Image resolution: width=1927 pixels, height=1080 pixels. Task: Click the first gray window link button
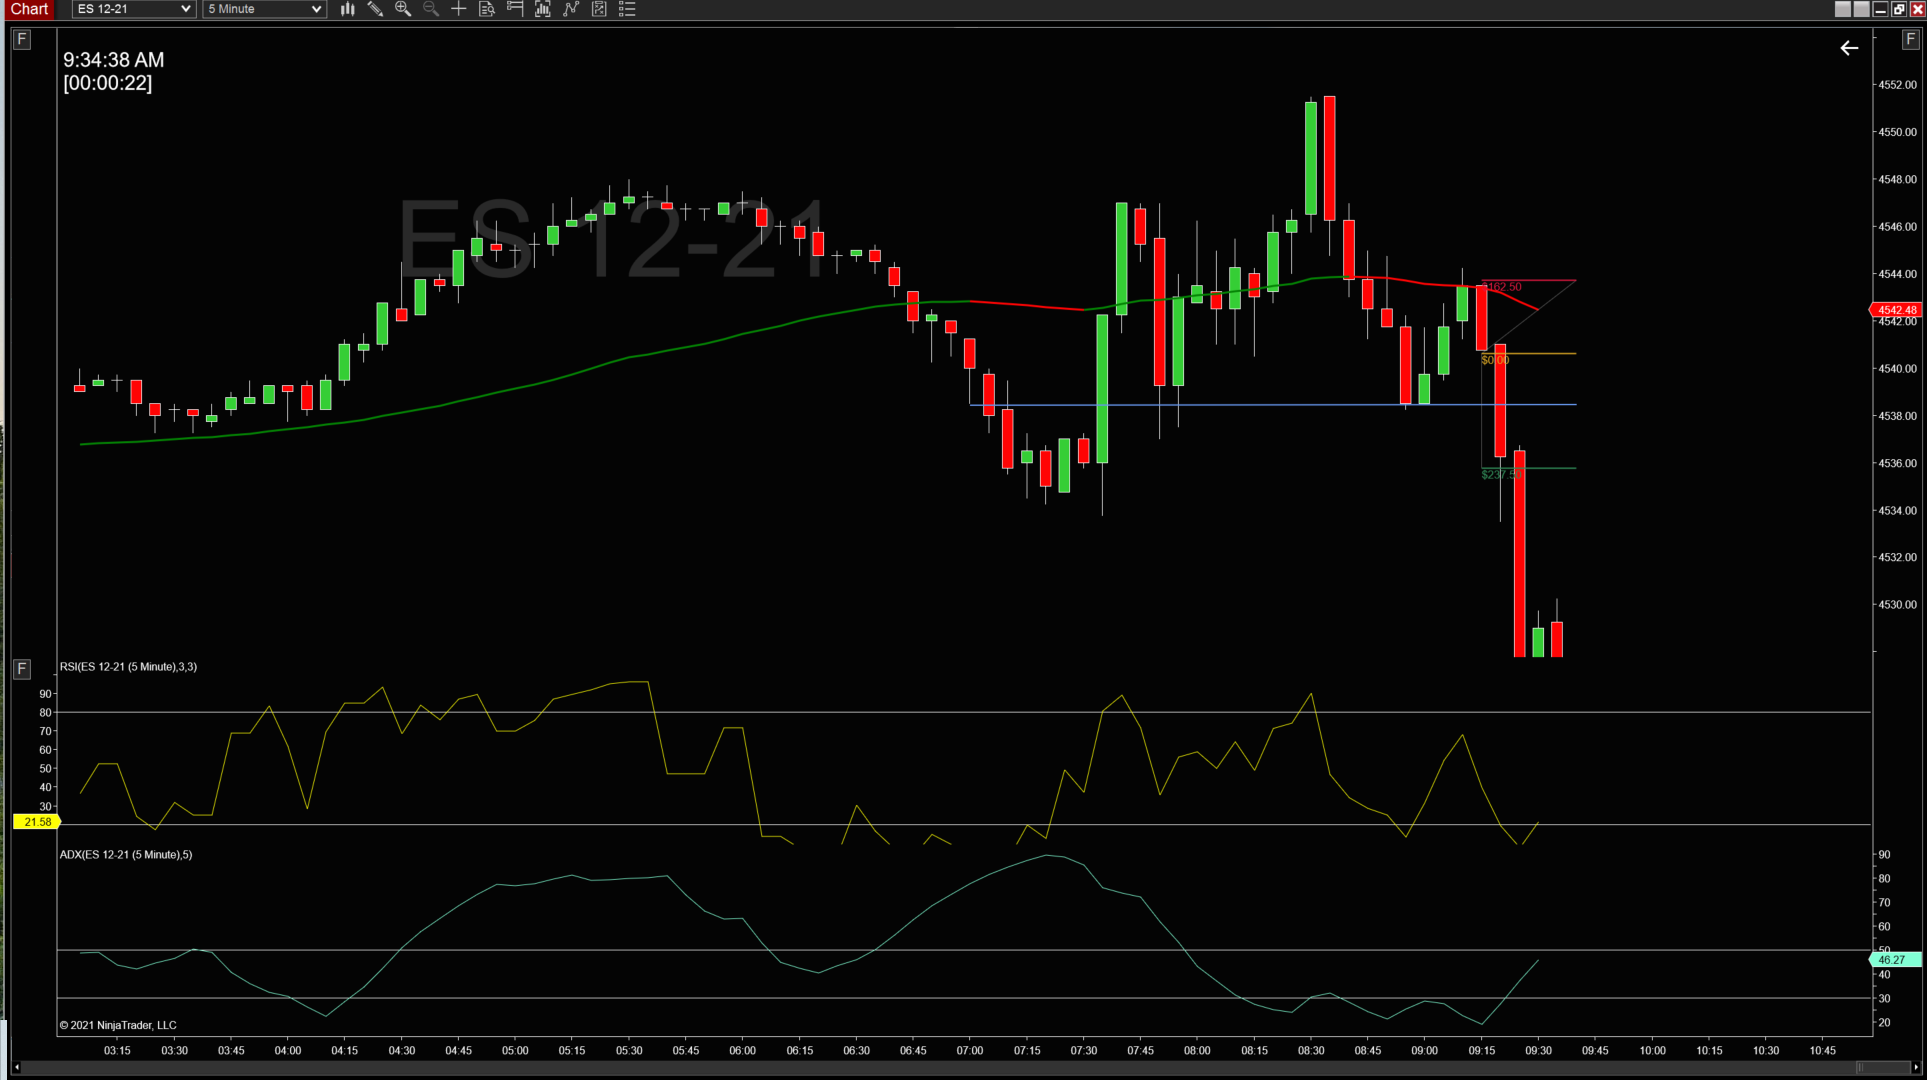pyautogui.click(x=1843, y=9)
